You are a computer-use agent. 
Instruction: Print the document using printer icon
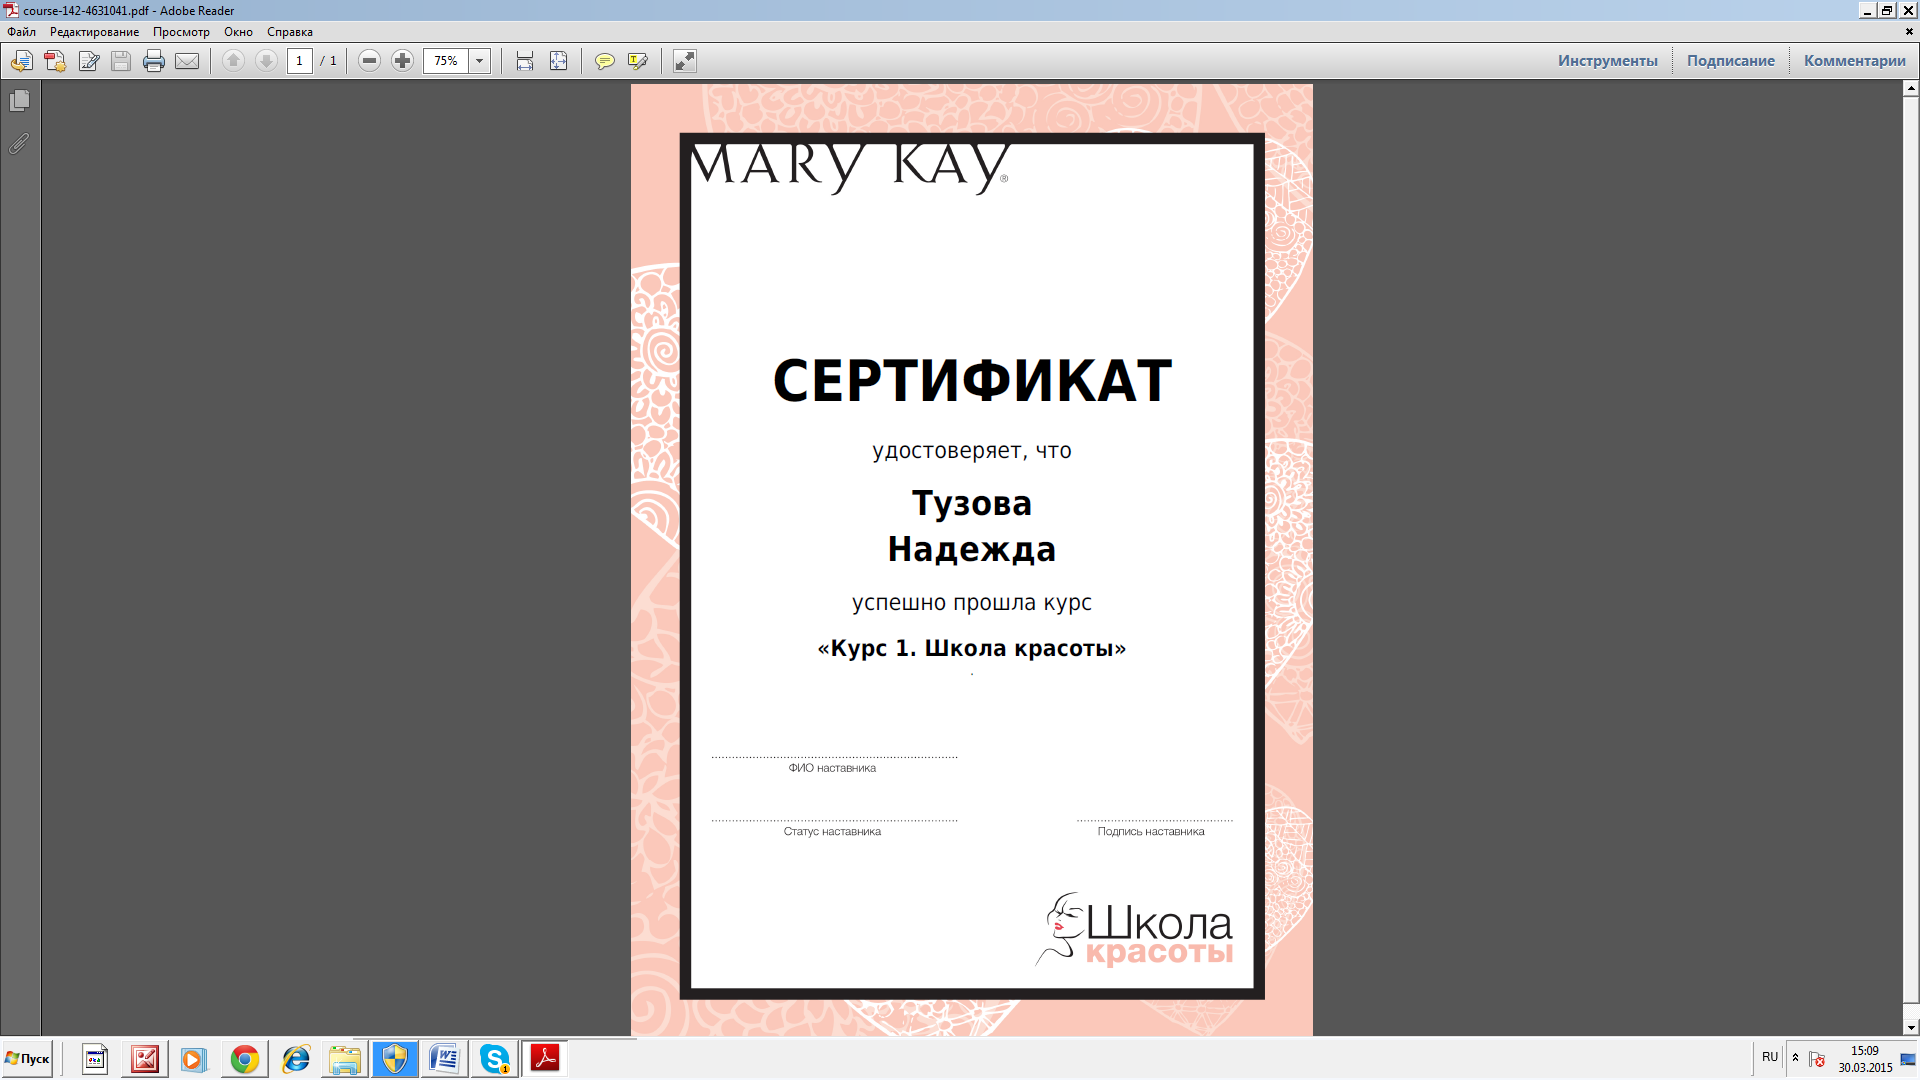(x=154, y=61)
